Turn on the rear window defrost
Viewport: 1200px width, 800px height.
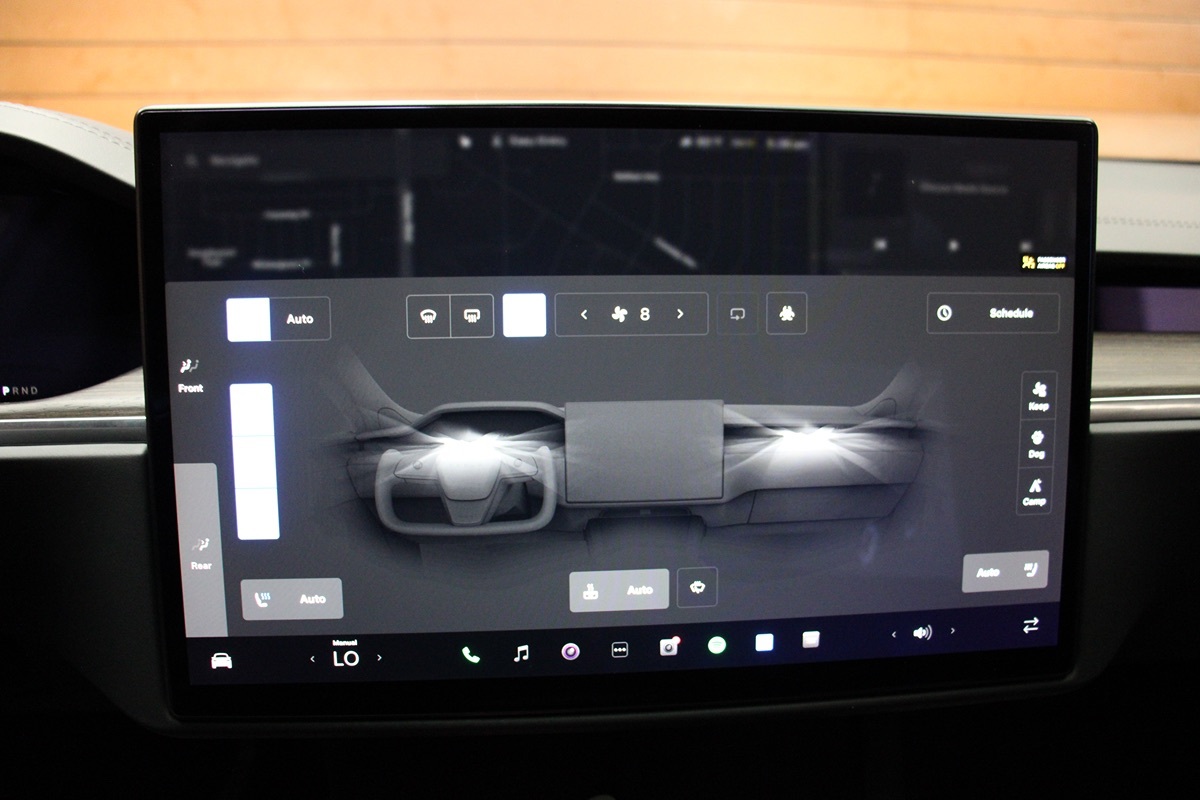point(472,315)
